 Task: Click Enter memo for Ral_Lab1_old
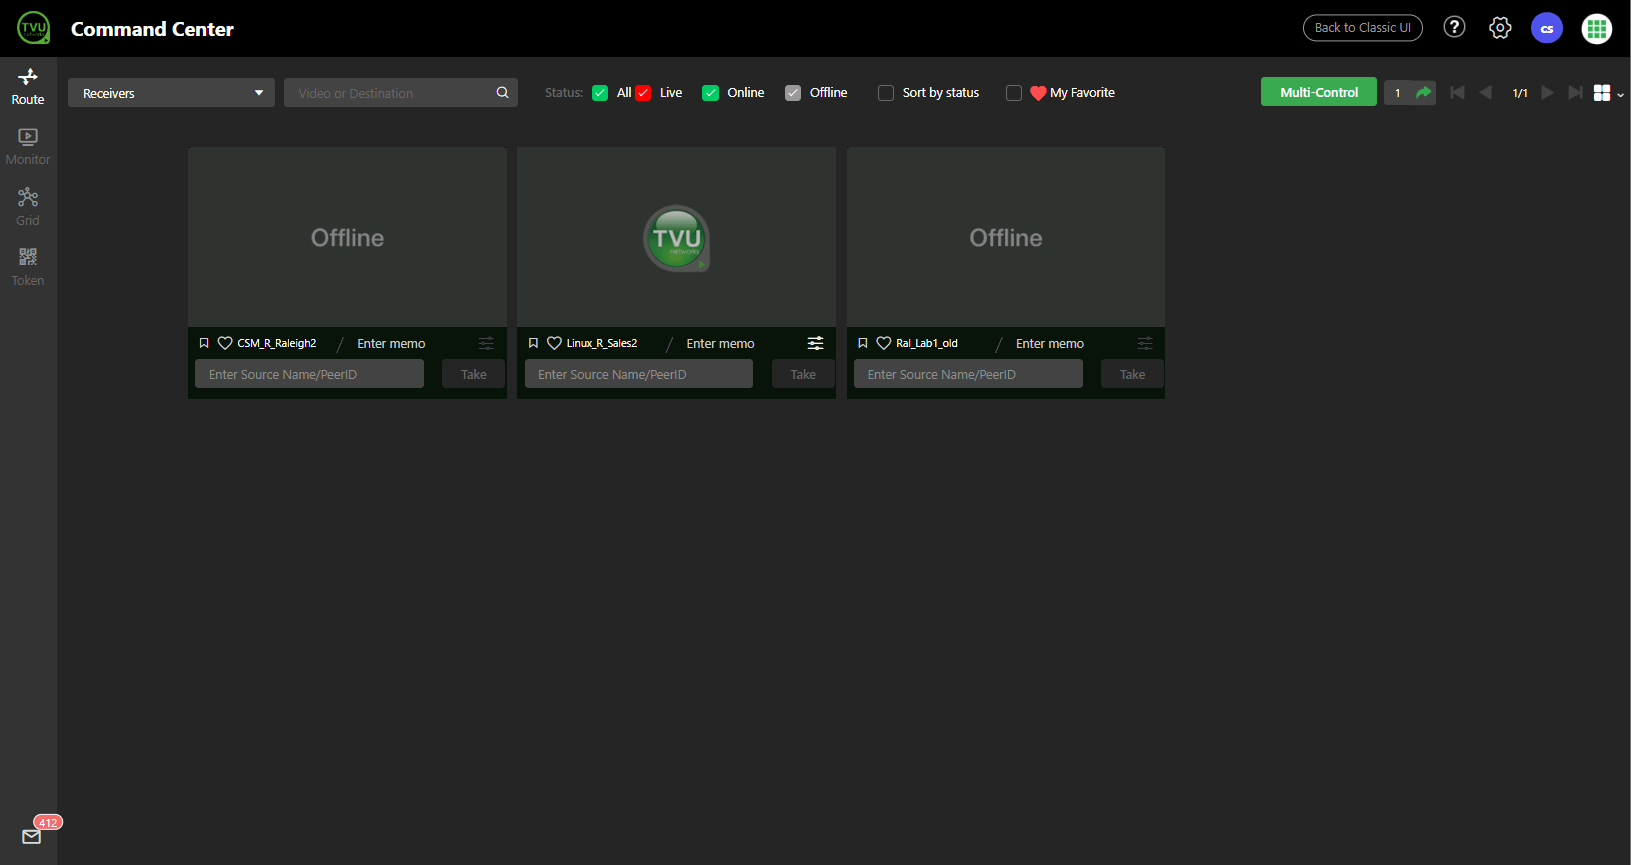click(x=1050, y=343)
